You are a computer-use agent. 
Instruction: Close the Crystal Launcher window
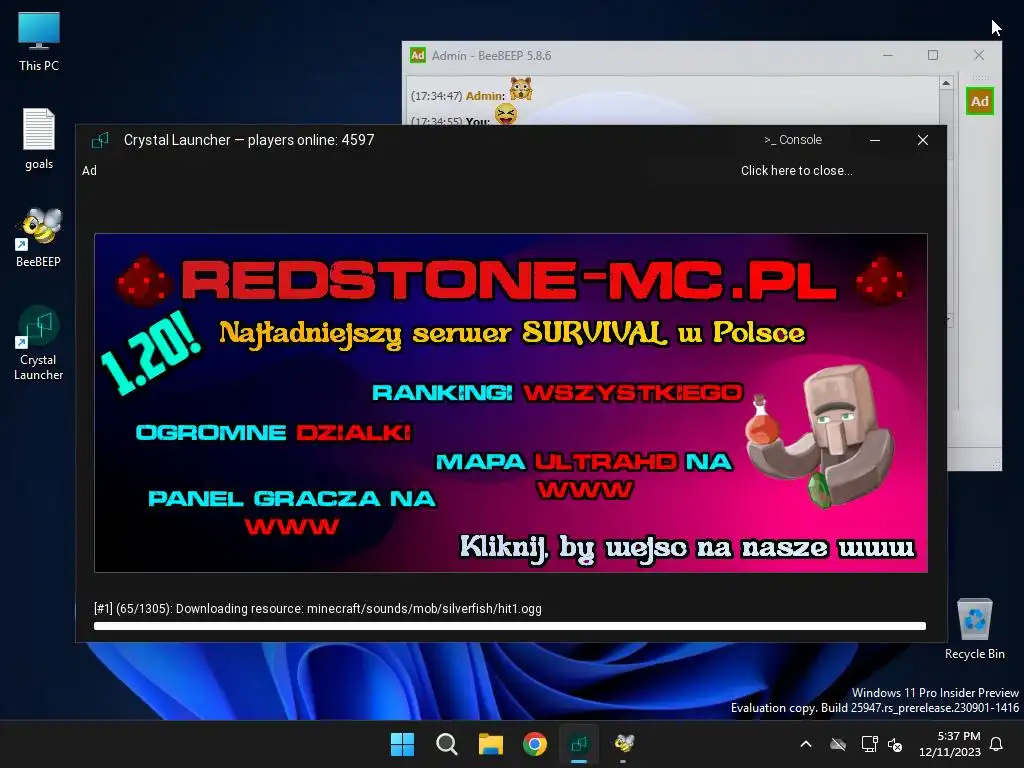[x=923, y=140]
